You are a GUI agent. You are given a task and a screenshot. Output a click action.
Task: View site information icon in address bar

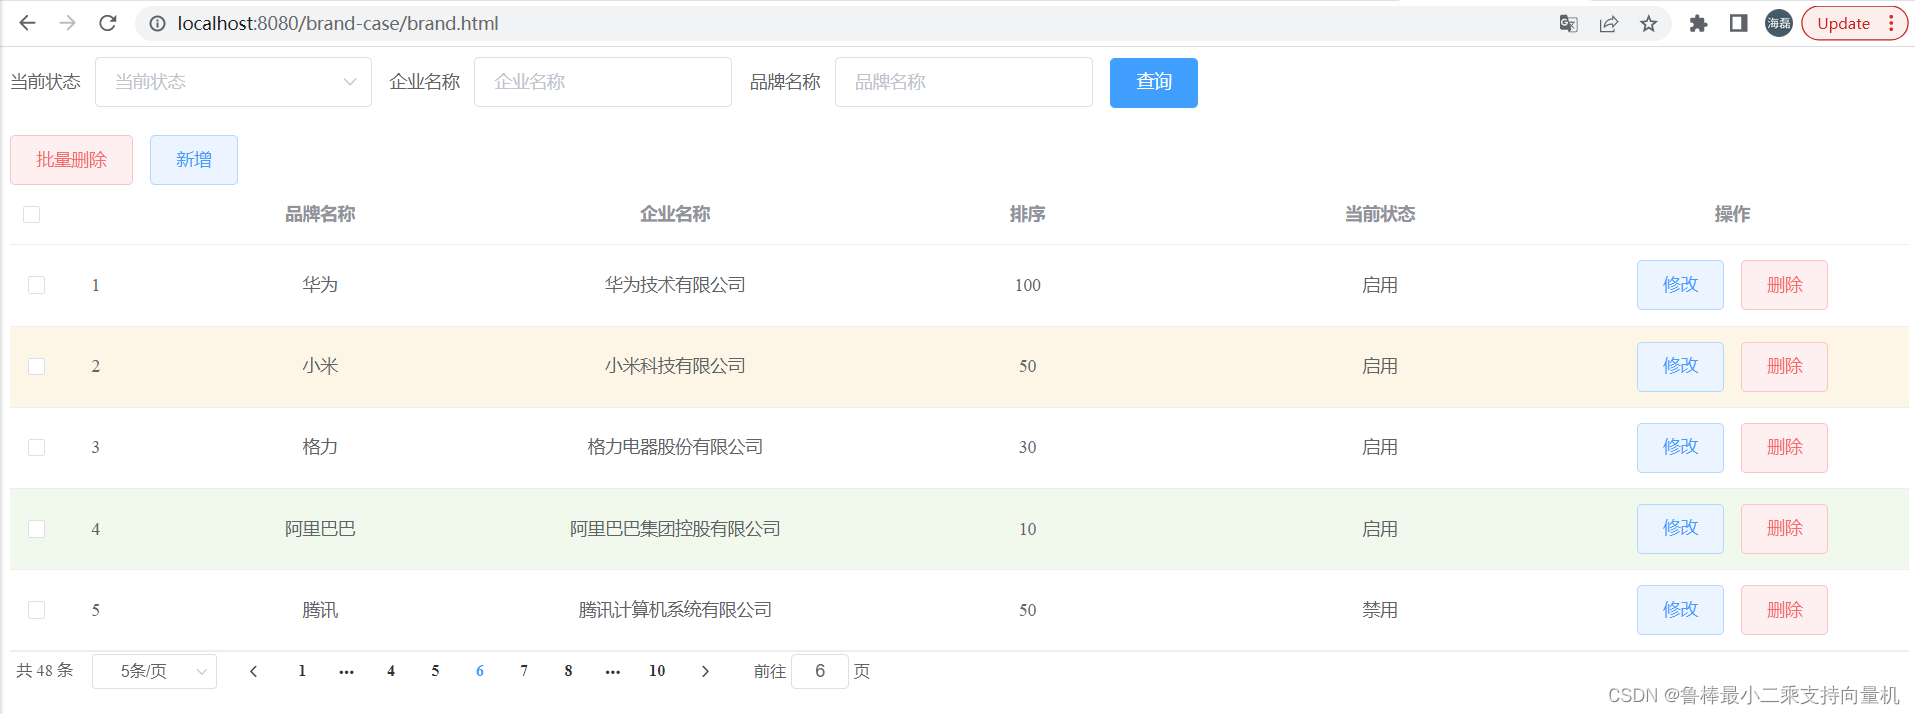pyautogui.click(x=157, y=23)
